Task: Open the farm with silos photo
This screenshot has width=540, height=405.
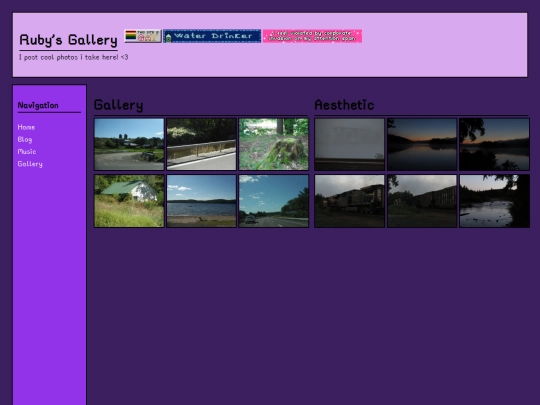Action: click(129, 144)
